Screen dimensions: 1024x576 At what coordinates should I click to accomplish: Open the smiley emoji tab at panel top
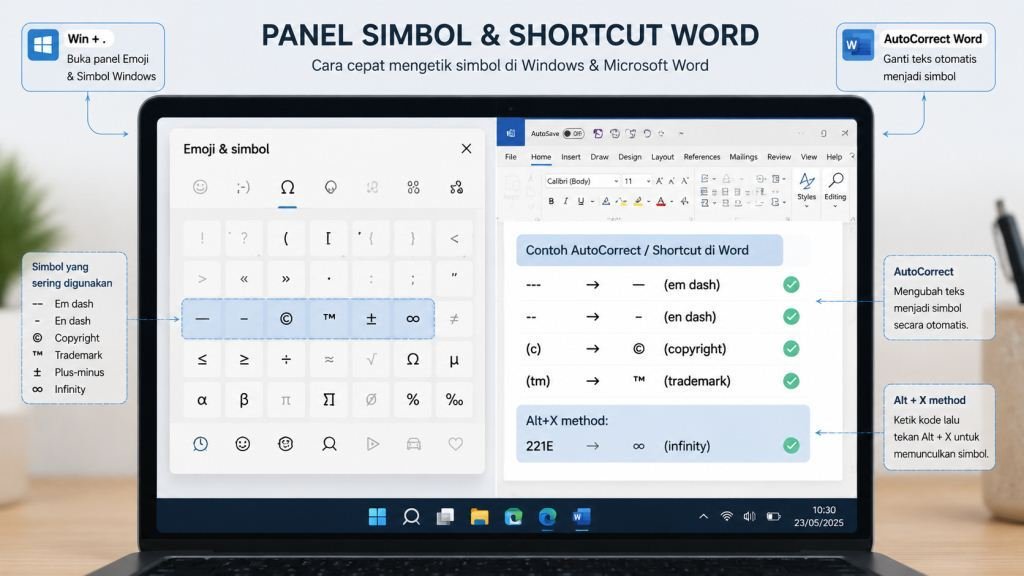pyautogui.click(x=200, y=187)
